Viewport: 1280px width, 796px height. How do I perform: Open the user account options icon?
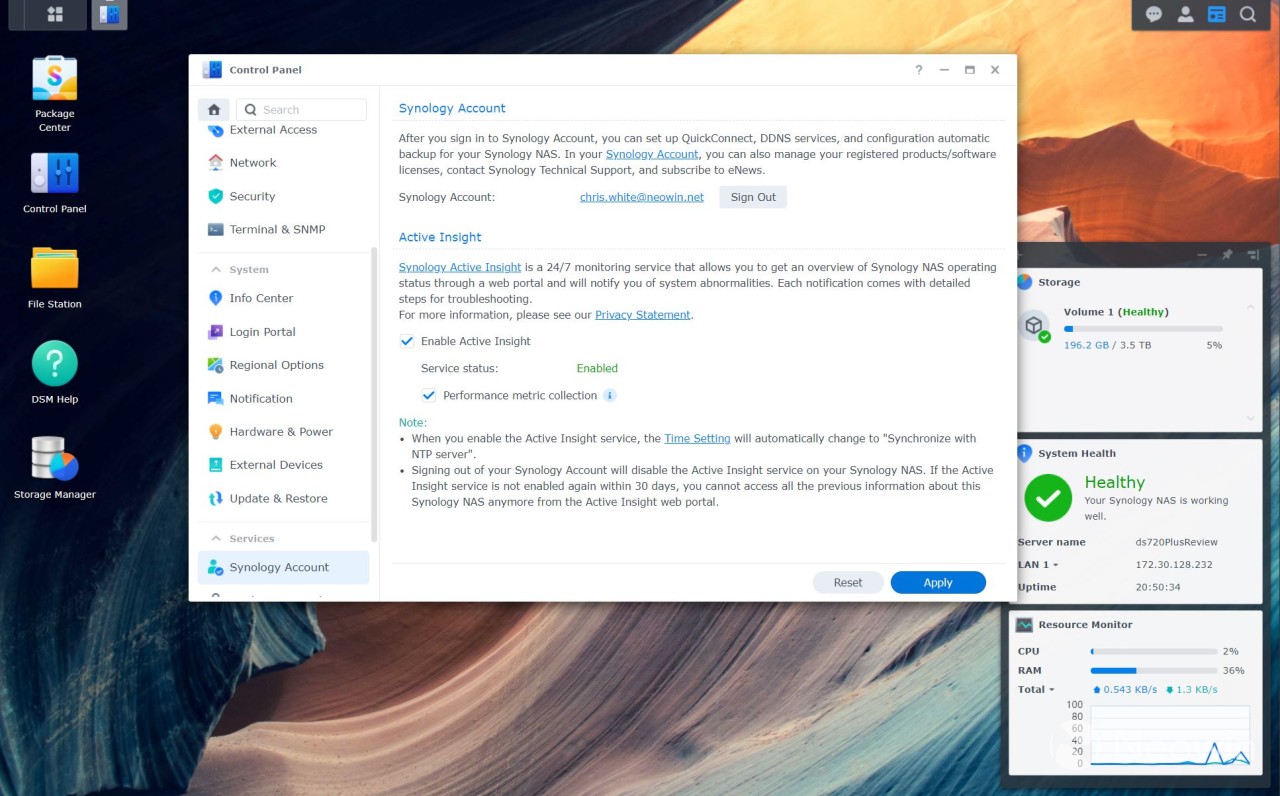point(1185,15)
